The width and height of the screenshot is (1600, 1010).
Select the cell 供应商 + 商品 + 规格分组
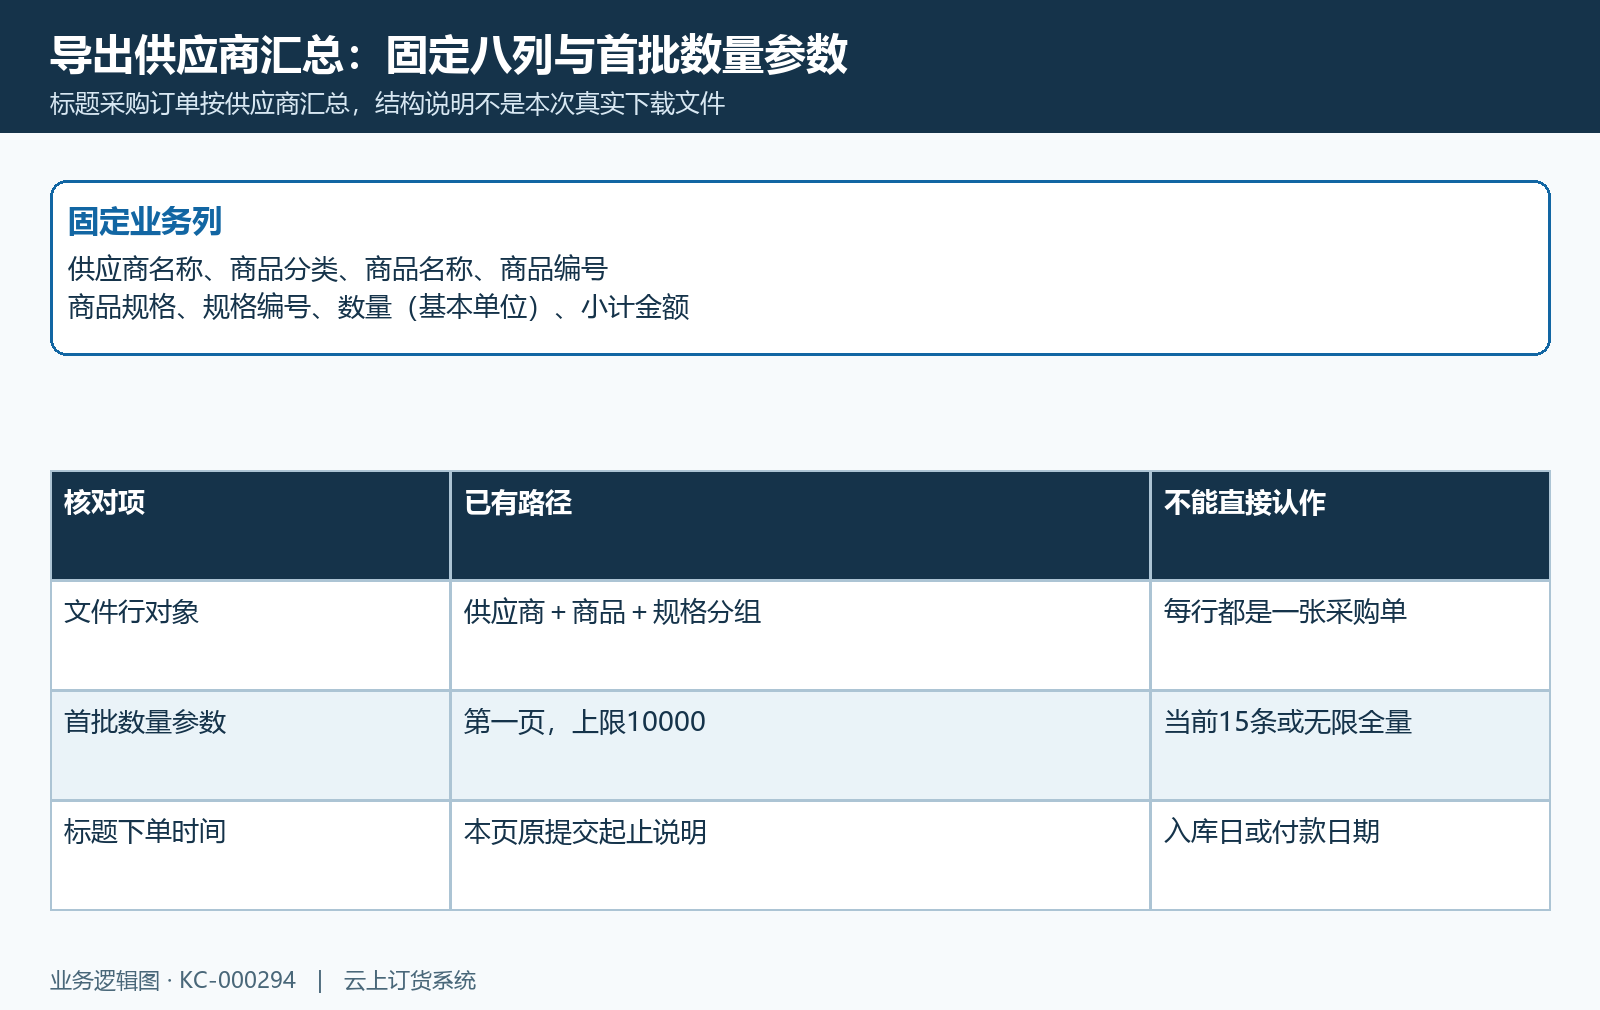click(800, 635)
